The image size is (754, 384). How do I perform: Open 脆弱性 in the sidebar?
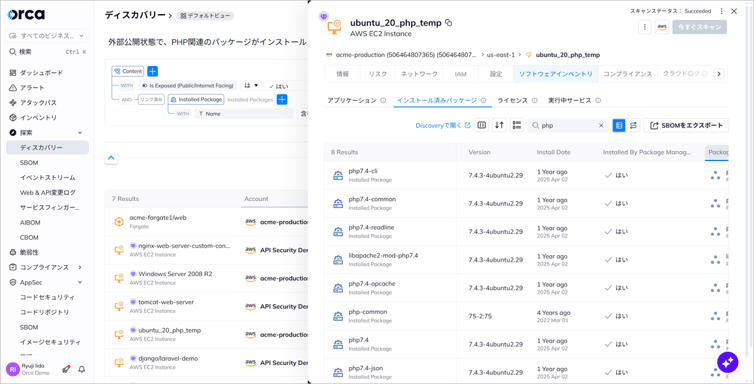pos(29,252)
